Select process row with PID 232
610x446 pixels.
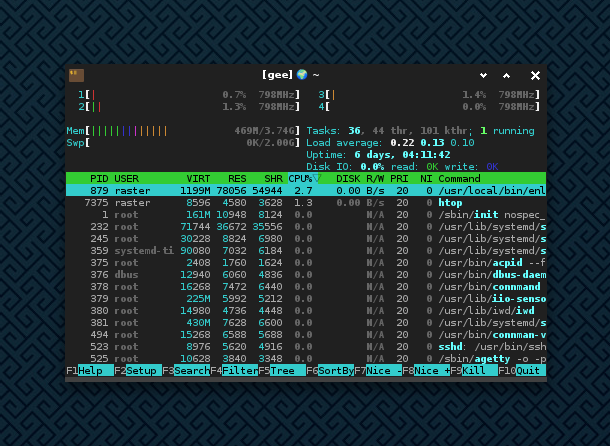click(306, 227)
